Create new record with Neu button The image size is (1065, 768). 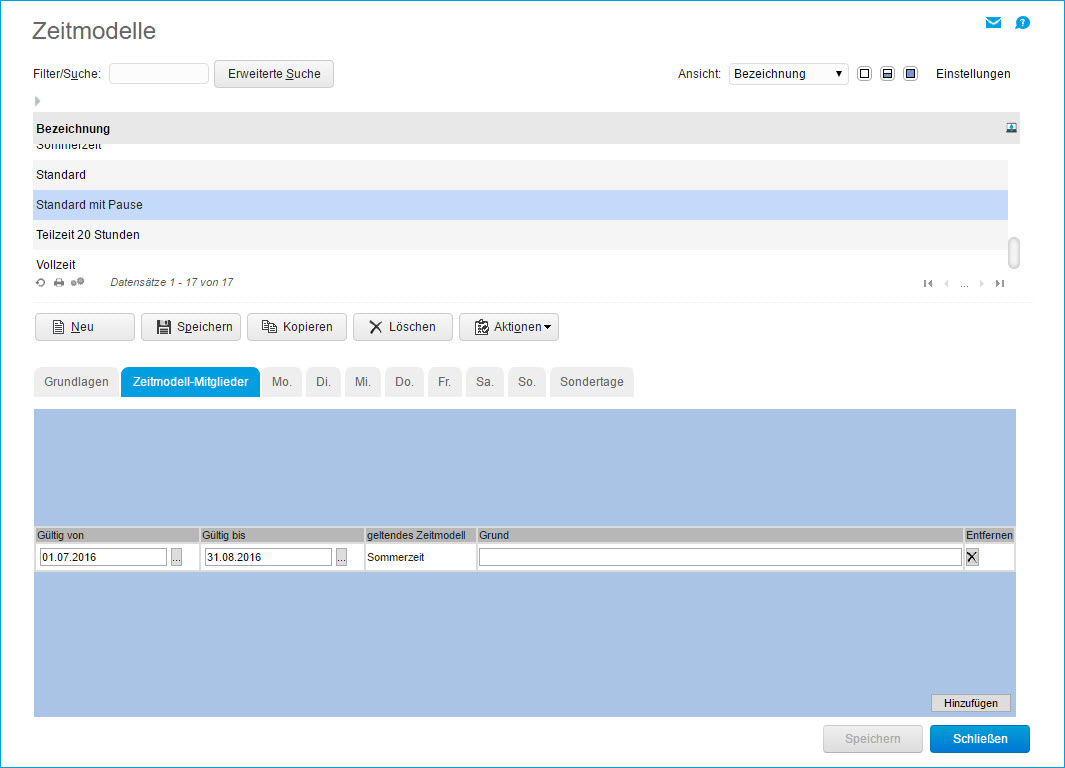pos(85,327)
